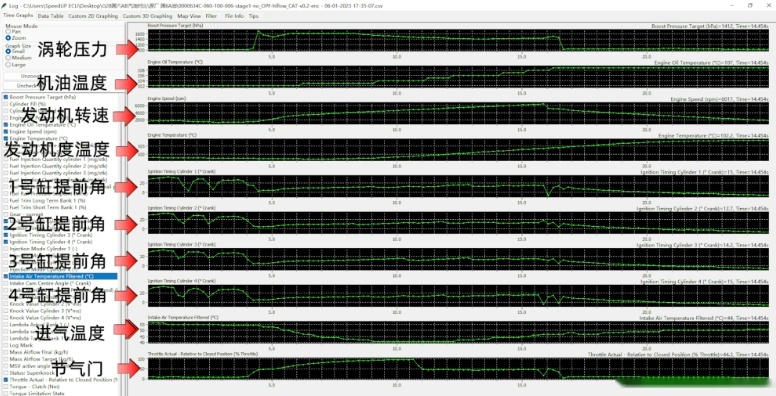The image size is (776, 396).
Task: Toggle Ignition Timing Cylinder 4 checkbox
Action: pyautogui.click(x=6, y=242)
